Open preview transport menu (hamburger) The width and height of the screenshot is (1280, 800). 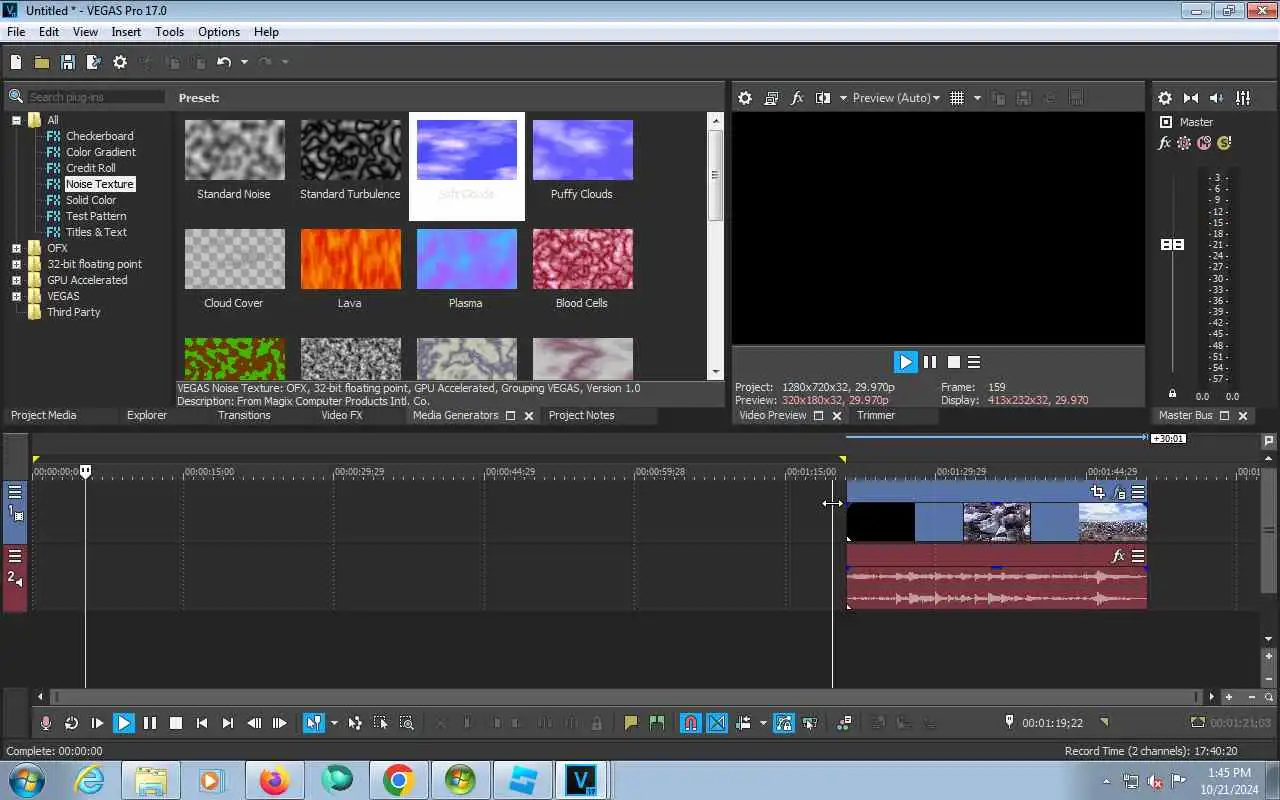[974, 362]
